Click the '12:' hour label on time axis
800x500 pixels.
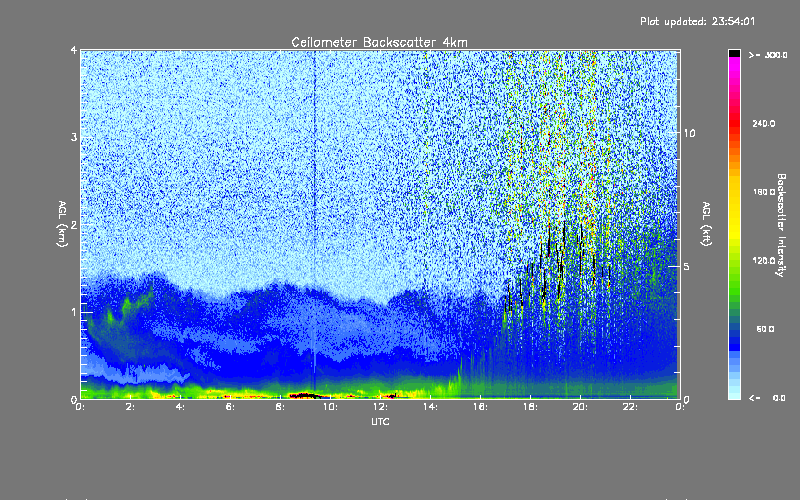tap(380, 407)
